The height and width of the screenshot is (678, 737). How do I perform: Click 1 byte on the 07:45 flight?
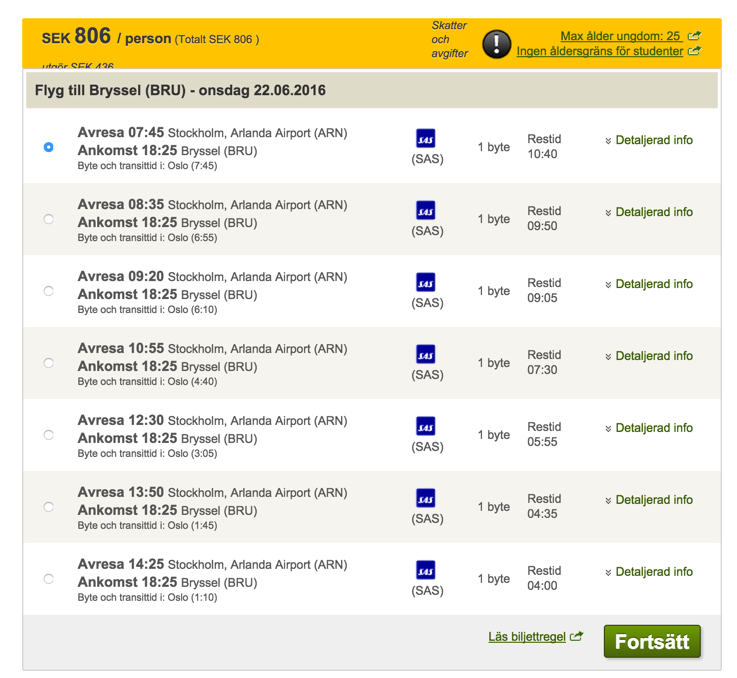494,147
